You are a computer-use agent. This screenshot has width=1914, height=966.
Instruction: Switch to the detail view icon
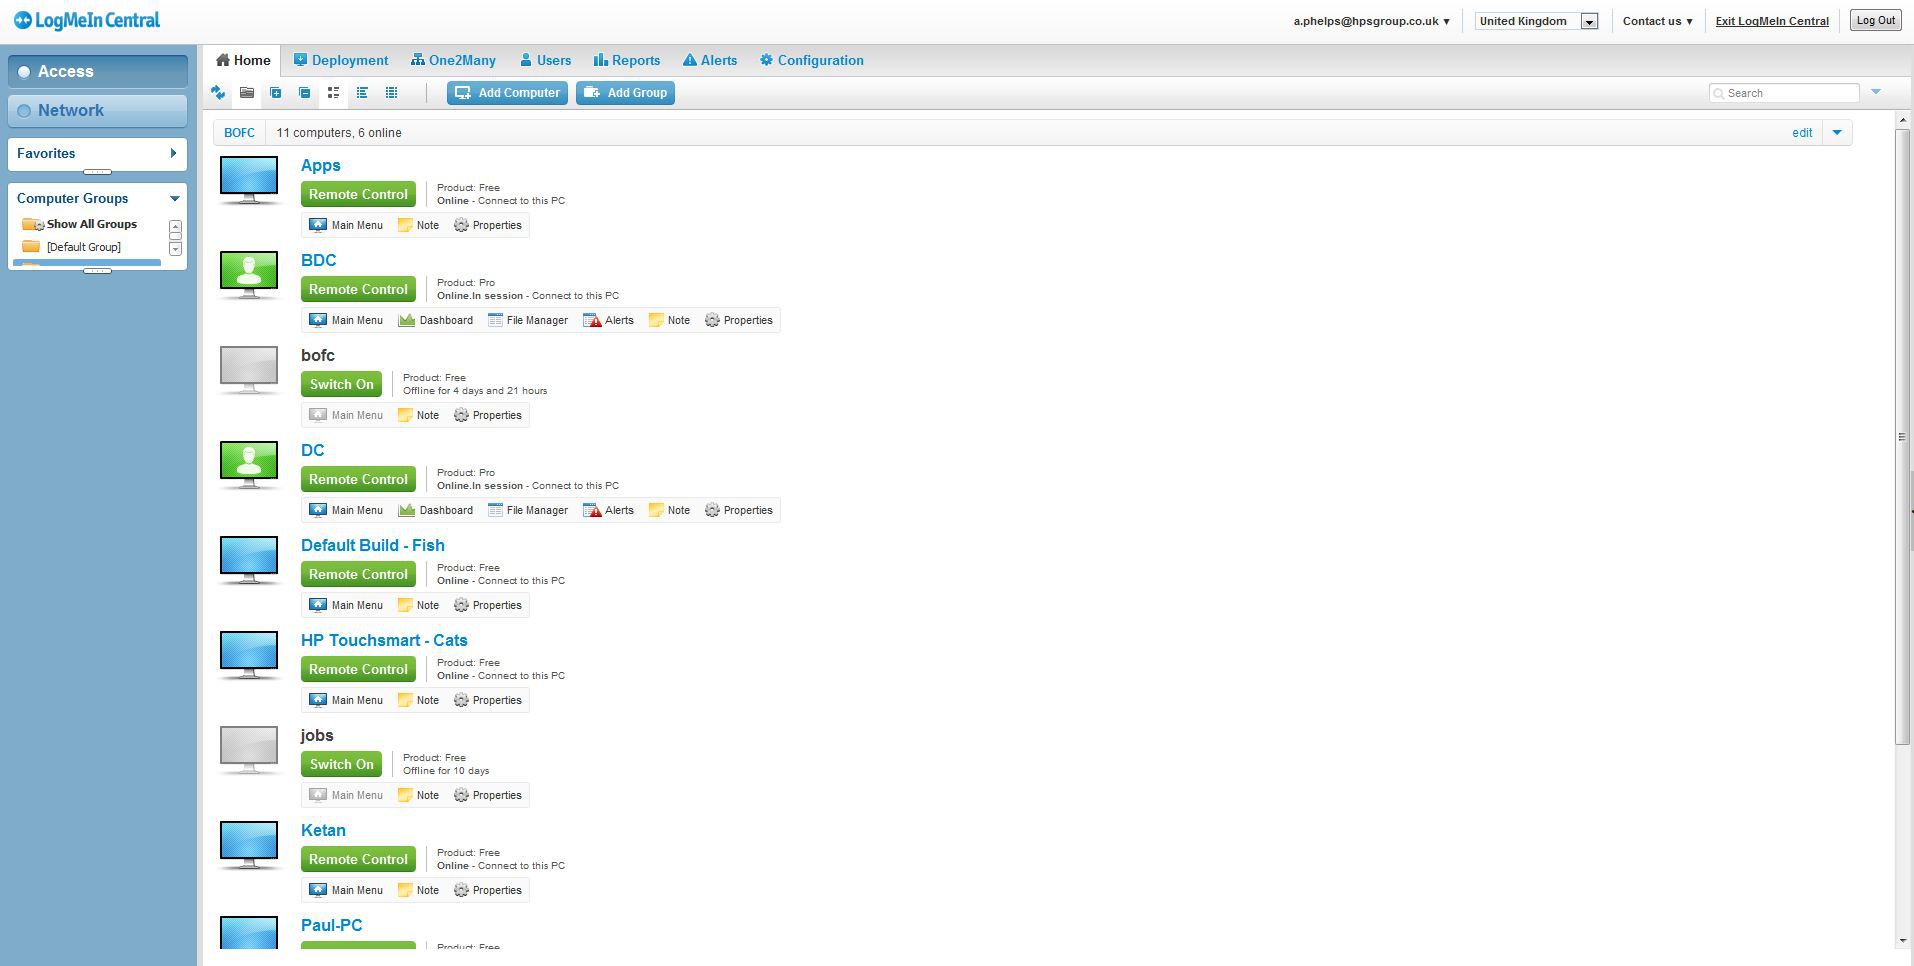(334, 93)
